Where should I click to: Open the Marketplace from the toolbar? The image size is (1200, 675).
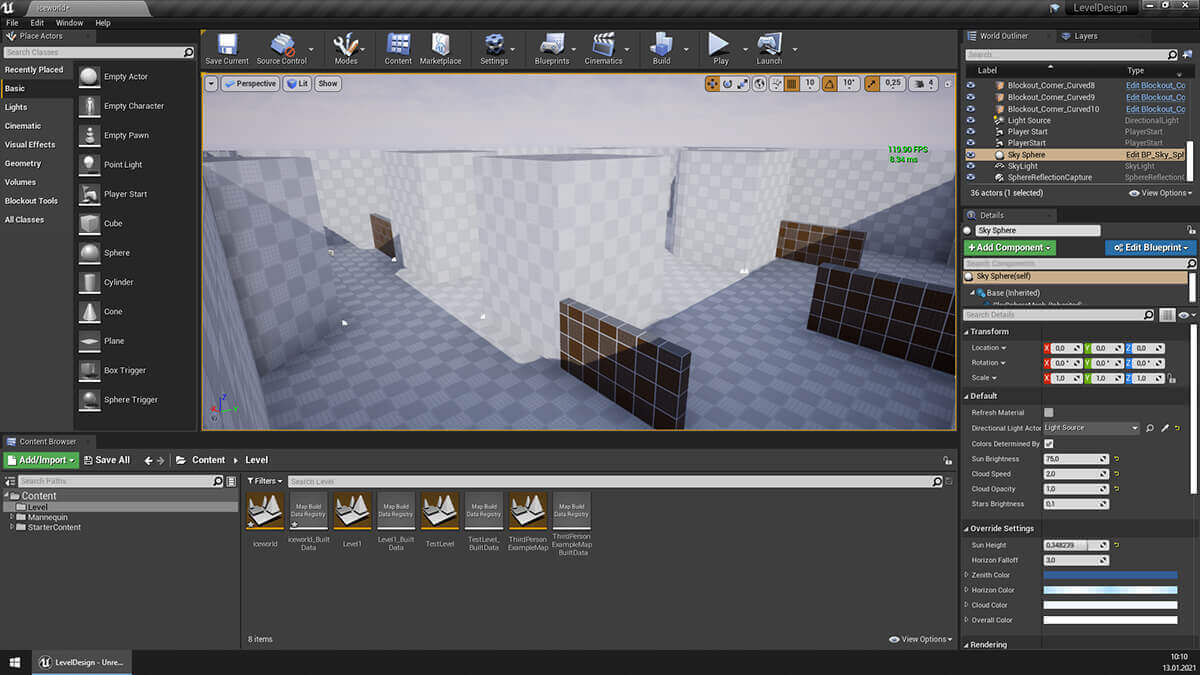coord(440,46)
